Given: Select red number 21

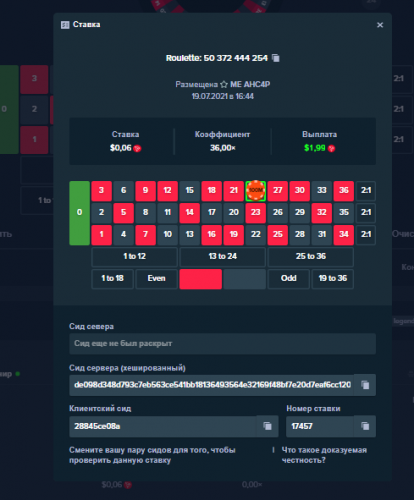Looking at the screenshot, I should coord(233,191).
